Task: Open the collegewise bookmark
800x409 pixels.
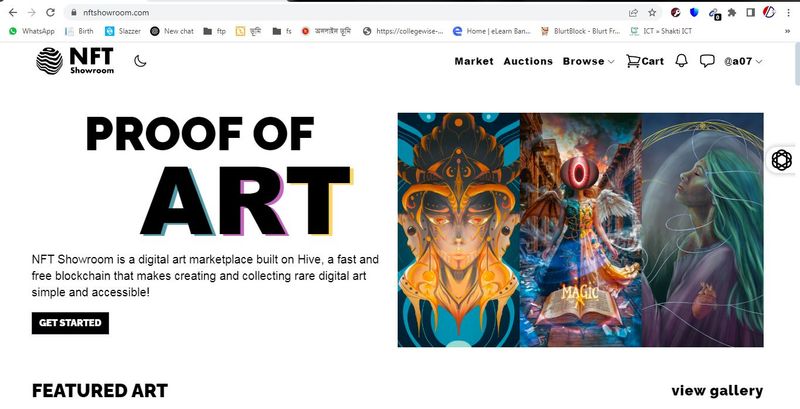Action: pos(403,31)
